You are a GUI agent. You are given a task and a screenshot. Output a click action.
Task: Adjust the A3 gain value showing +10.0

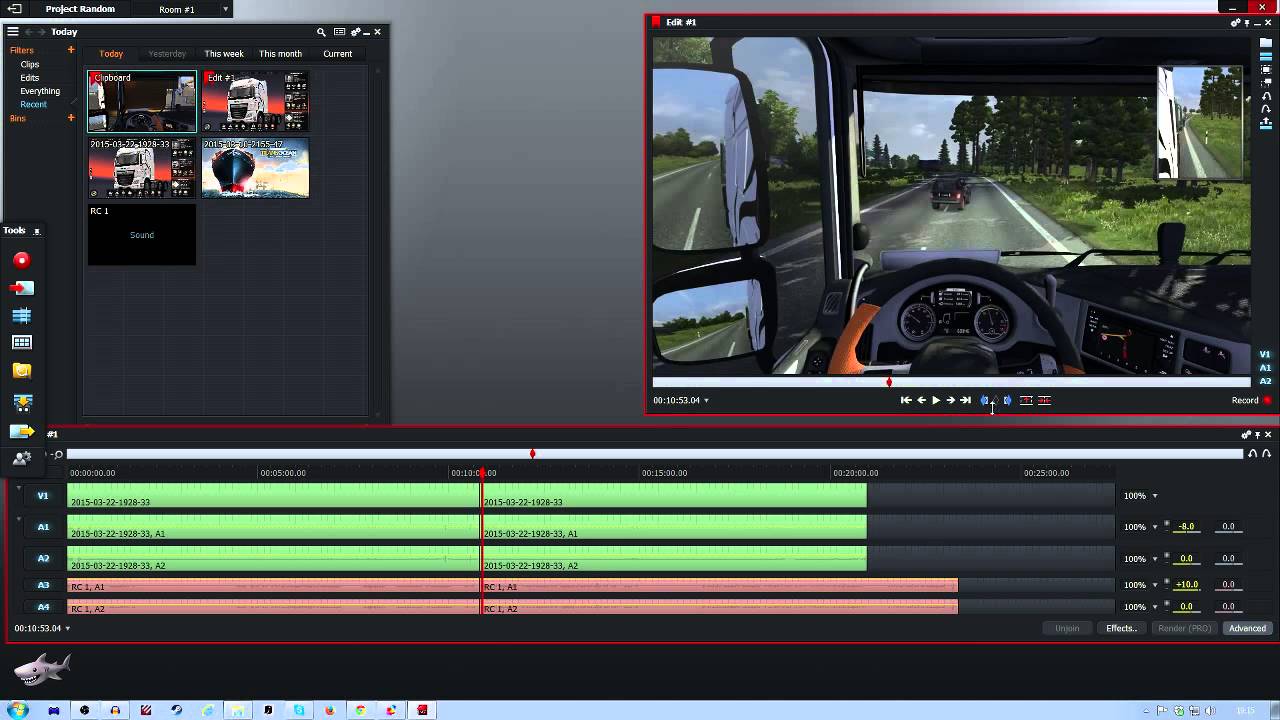pyautogui.click(x=1186, y=584)
